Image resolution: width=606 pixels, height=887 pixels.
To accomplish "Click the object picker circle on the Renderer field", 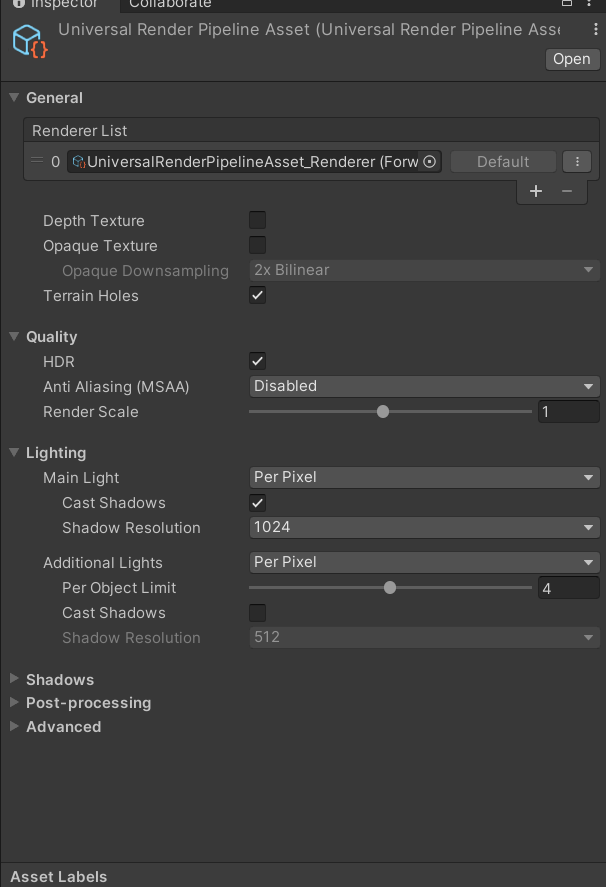I will click(430, 161).
